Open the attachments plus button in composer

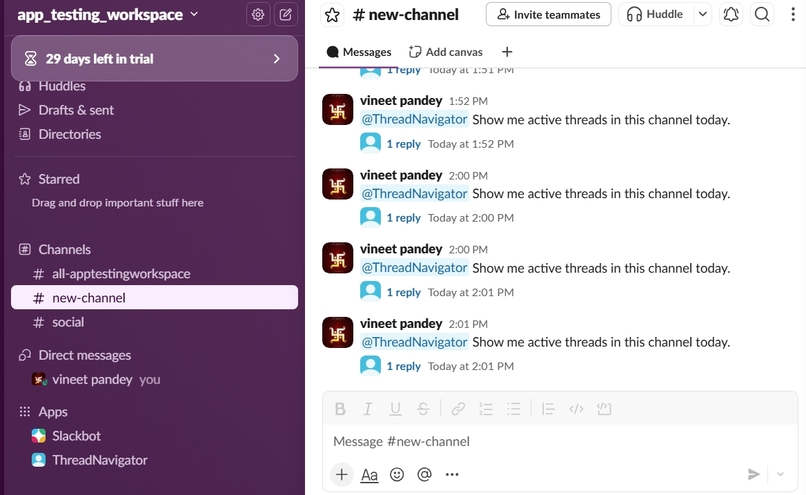tap(341, 474)
